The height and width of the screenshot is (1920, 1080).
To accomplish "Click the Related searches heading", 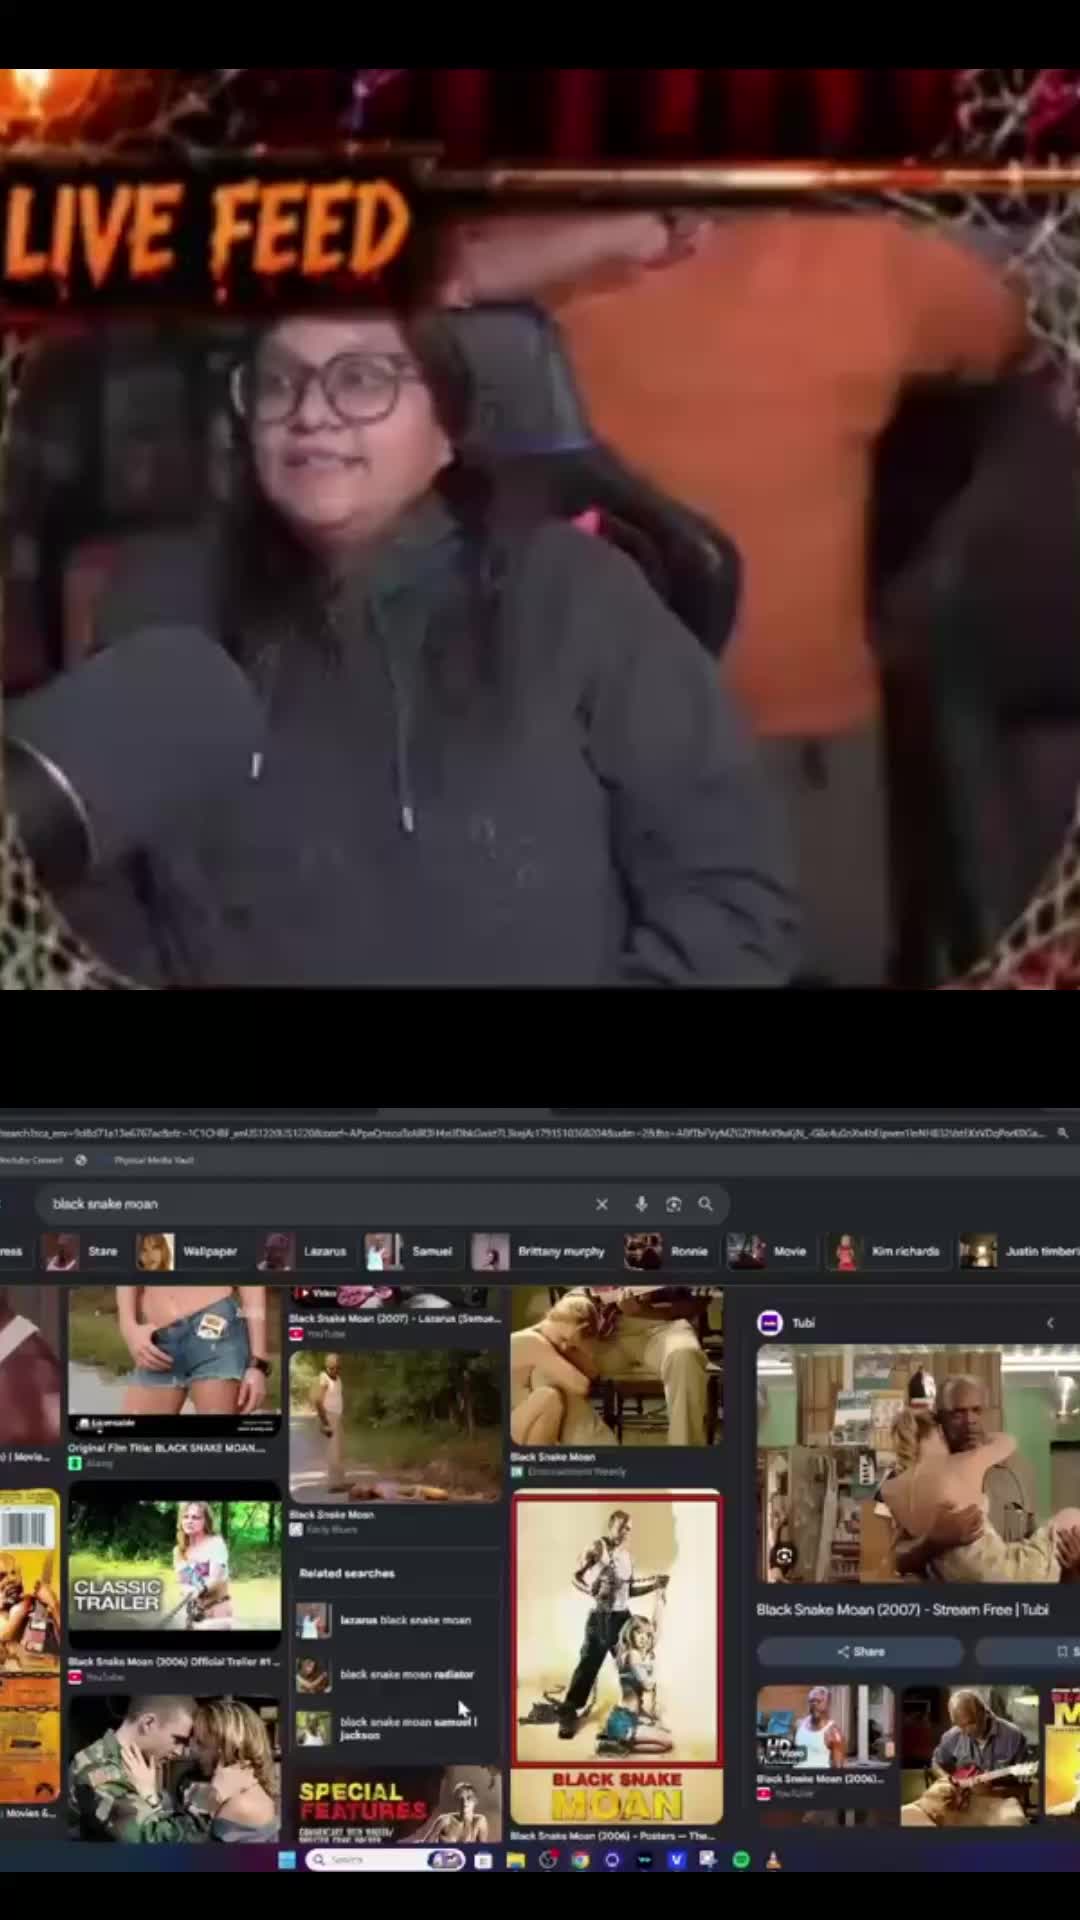I will [x=347, y=1573].
